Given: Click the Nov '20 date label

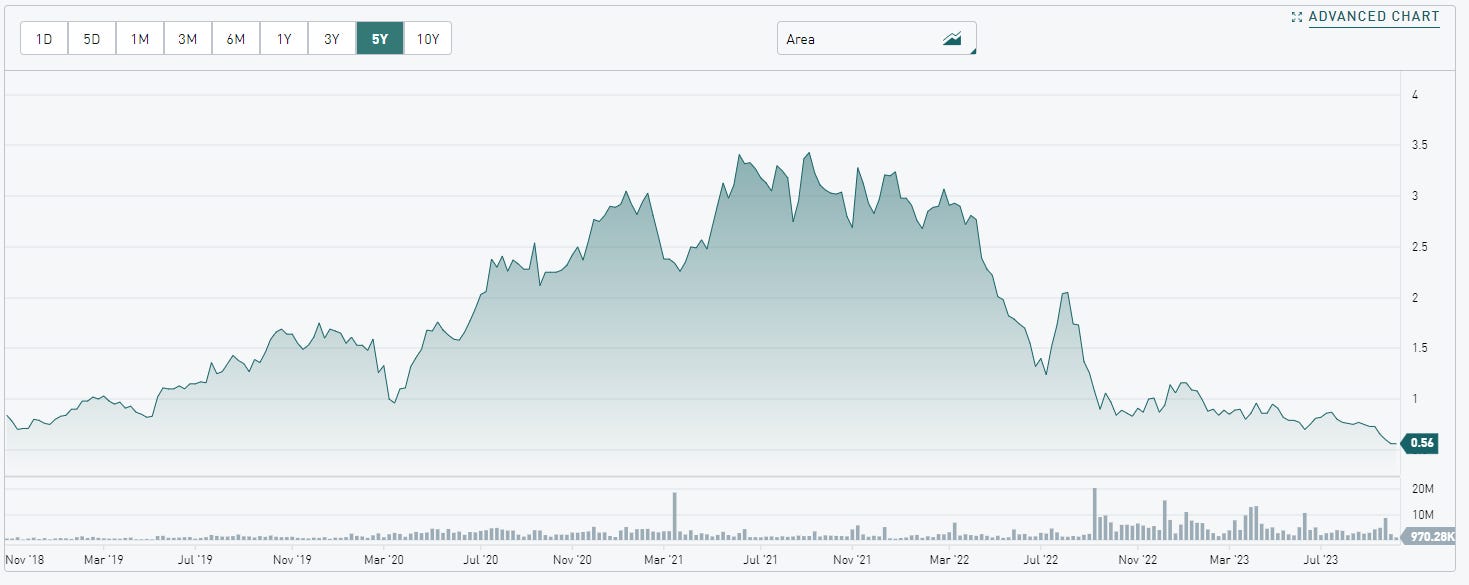Looking at the screenshot, I should pyautogui.click(x=572, y=560).
